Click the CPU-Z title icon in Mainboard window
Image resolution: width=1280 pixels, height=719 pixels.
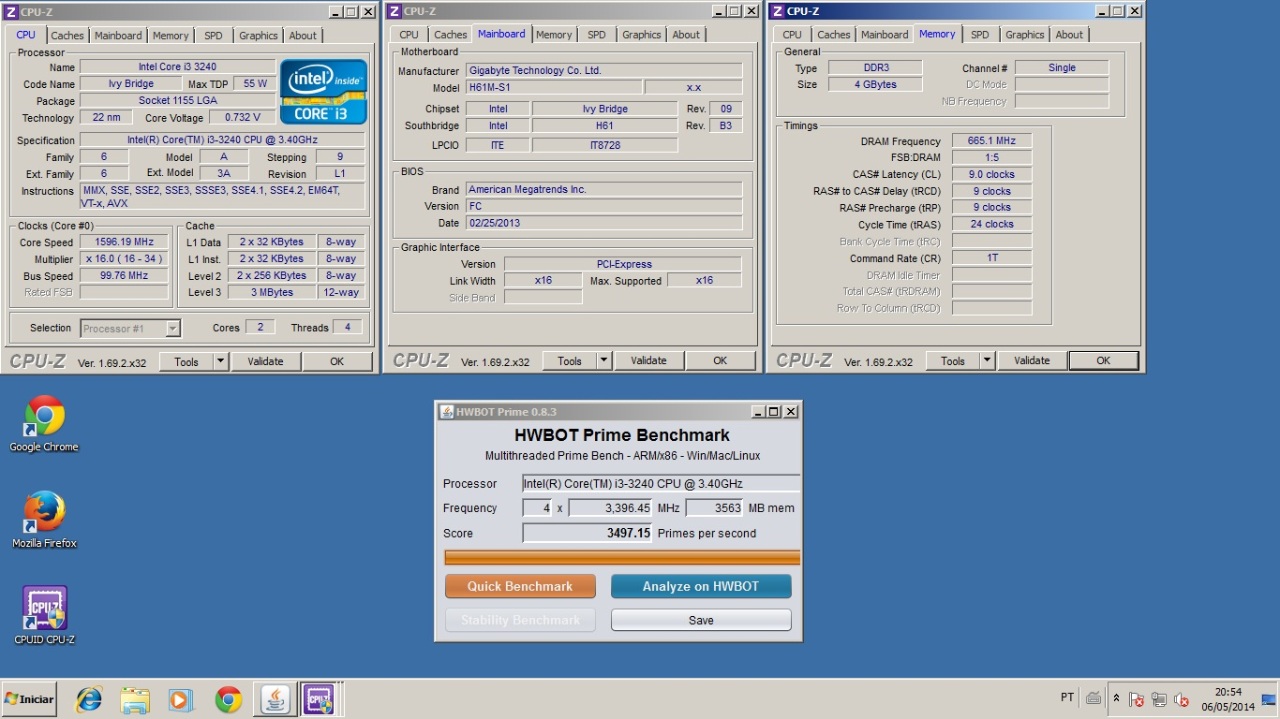pos(394,11)
